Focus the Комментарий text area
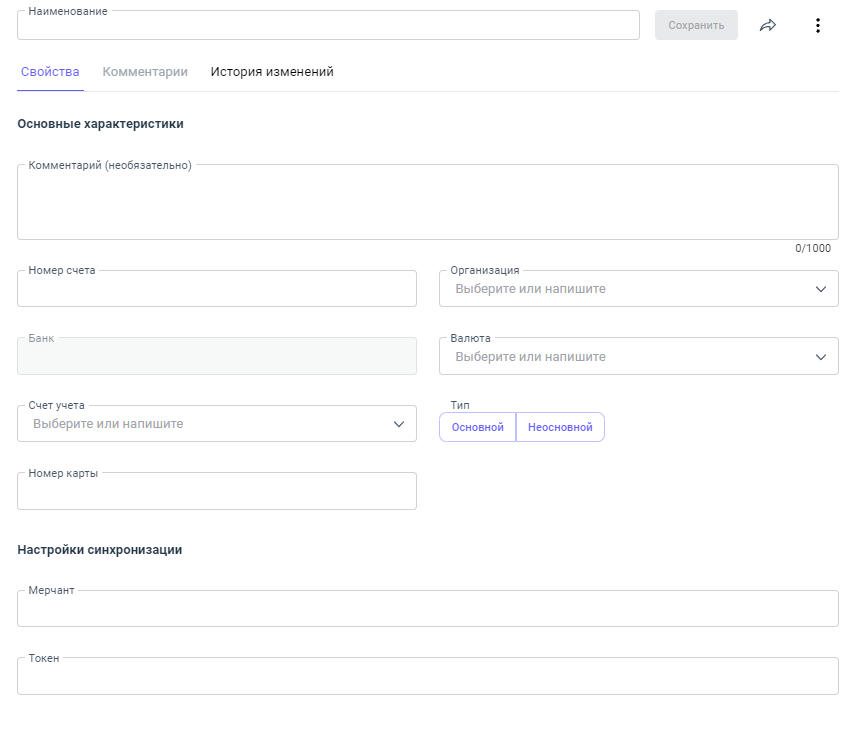This screenshot has width=854, height=739. (427, 203)
